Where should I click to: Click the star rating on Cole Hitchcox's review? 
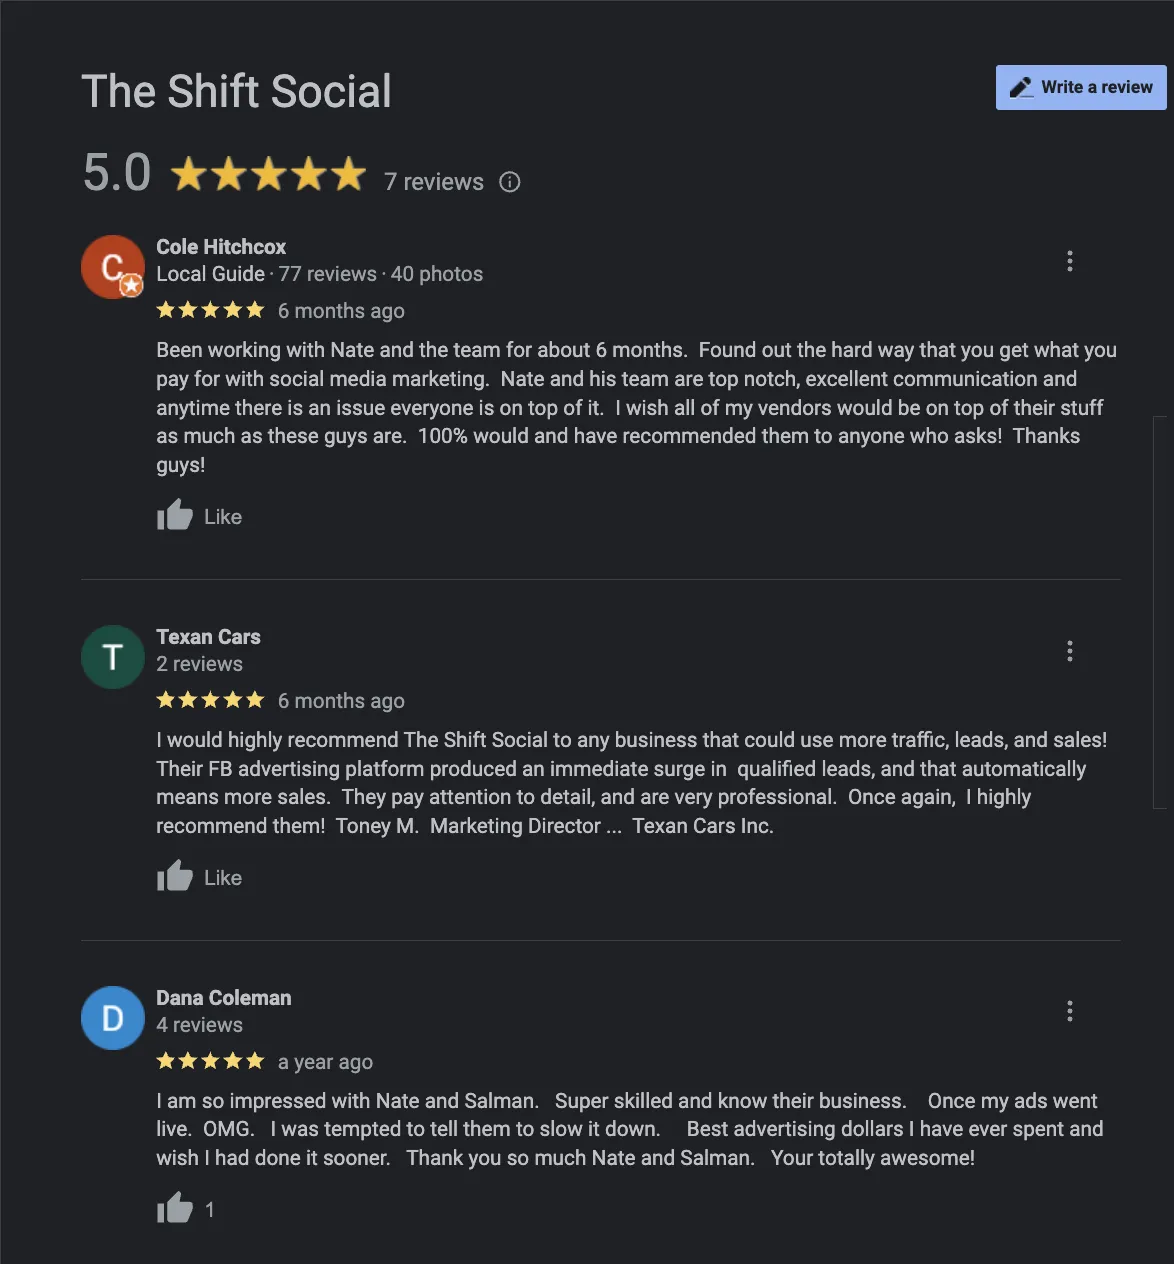210,310
